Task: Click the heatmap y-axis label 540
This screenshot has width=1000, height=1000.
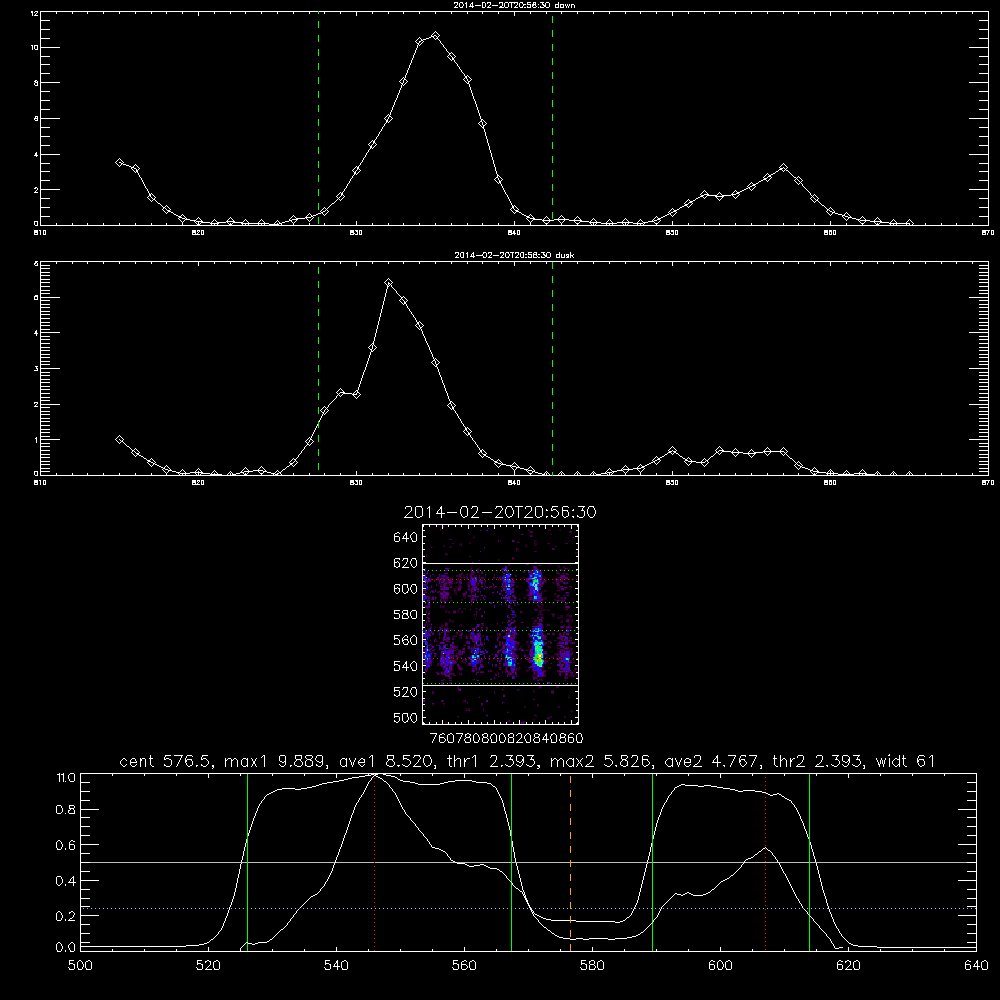Action: coord(406,666)
